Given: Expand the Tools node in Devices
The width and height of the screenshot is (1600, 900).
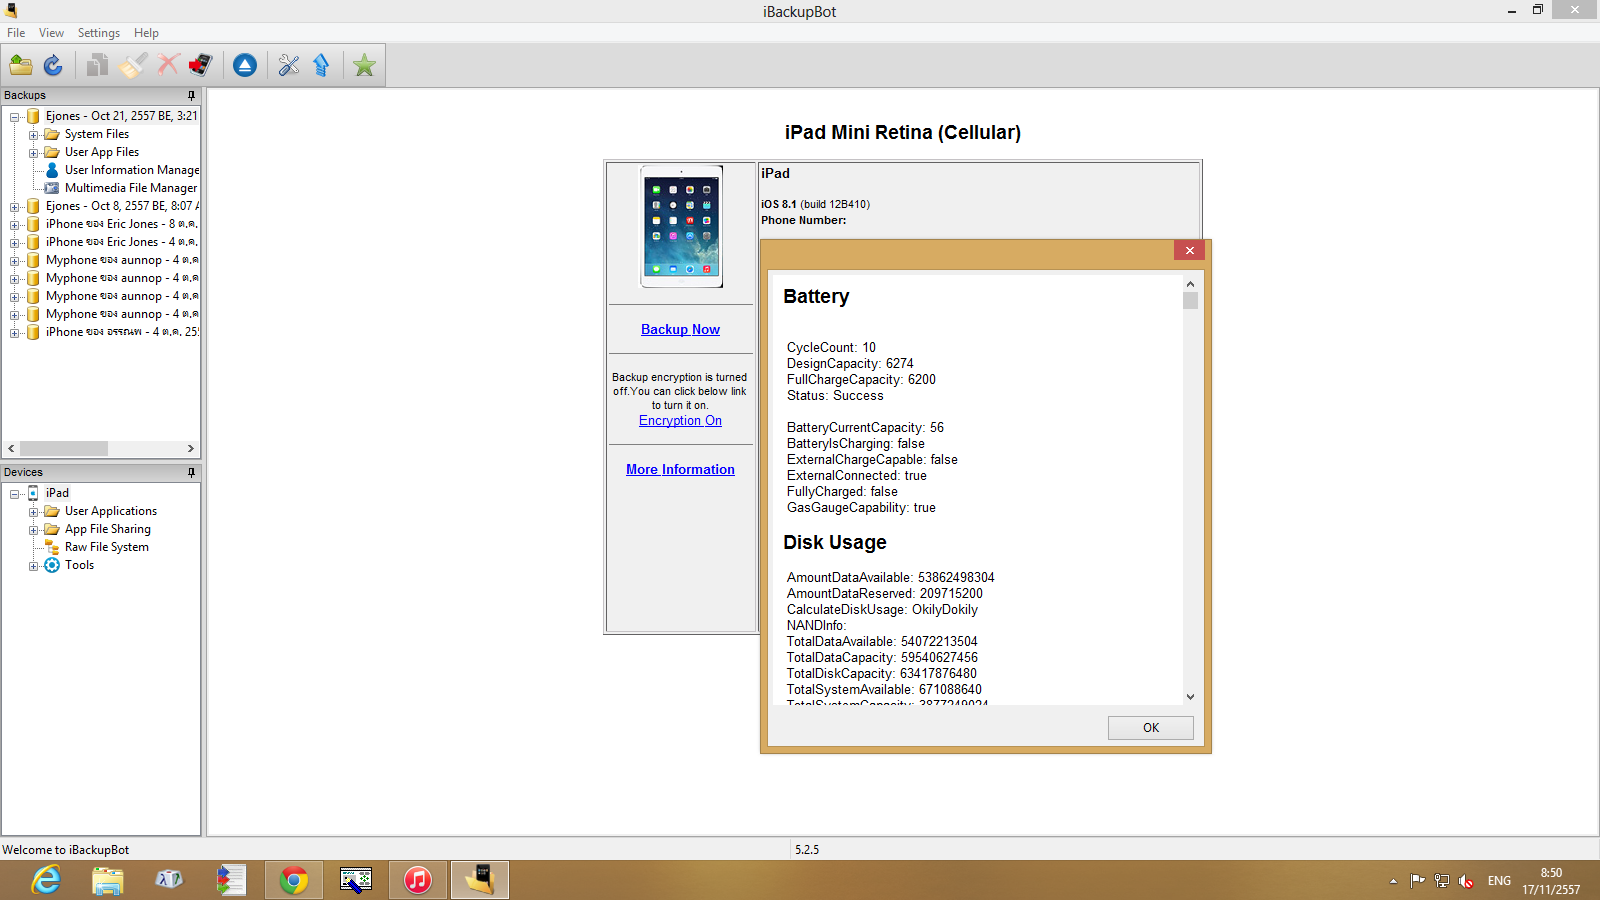Looking at the screenshot, I should (33, 566).
